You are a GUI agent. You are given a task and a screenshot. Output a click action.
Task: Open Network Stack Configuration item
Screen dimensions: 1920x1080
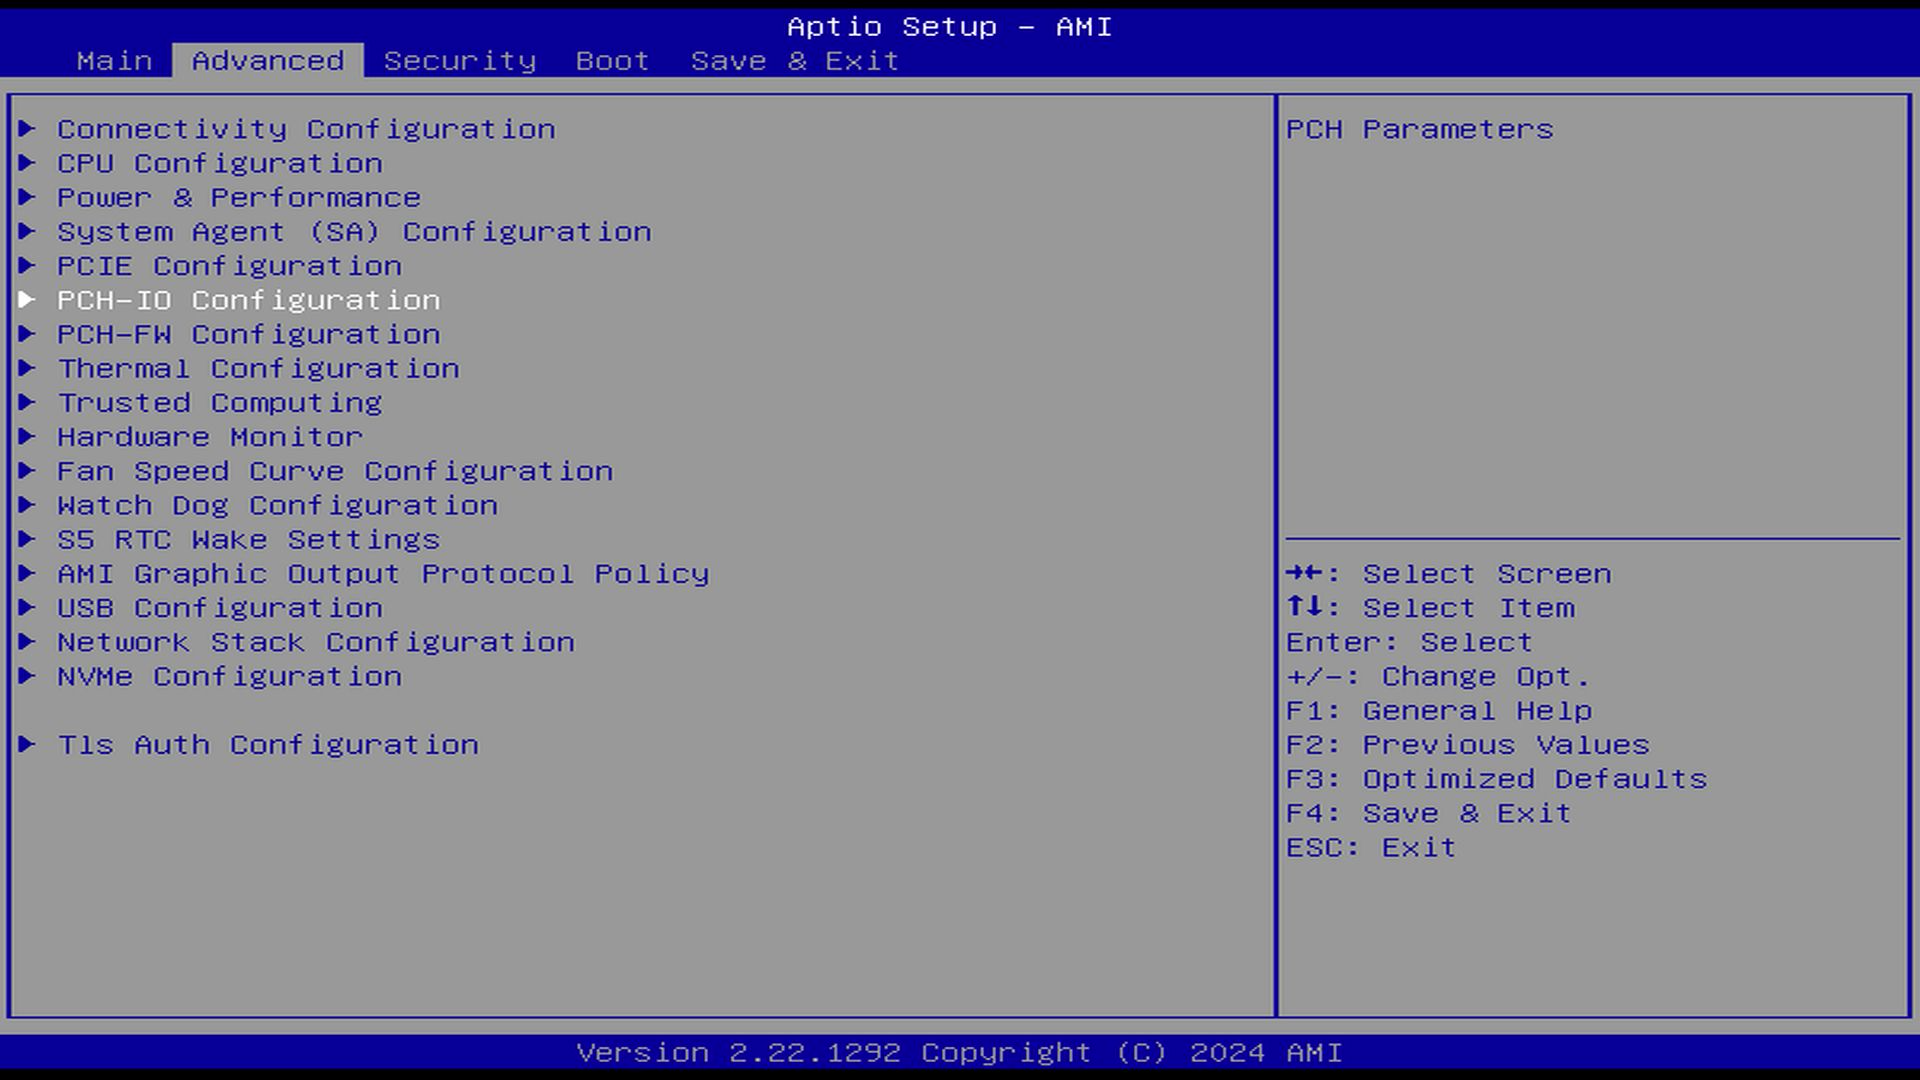[315, 642]
